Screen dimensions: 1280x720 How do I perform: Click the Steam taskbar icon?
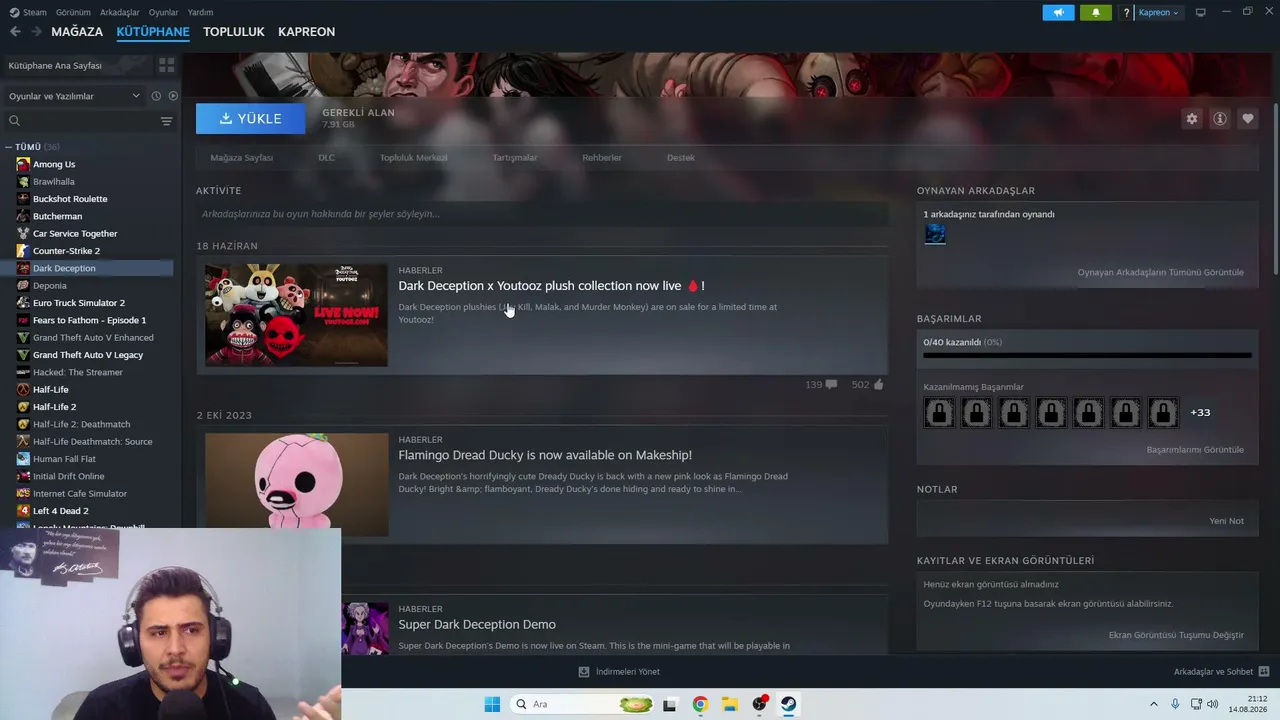789,704
